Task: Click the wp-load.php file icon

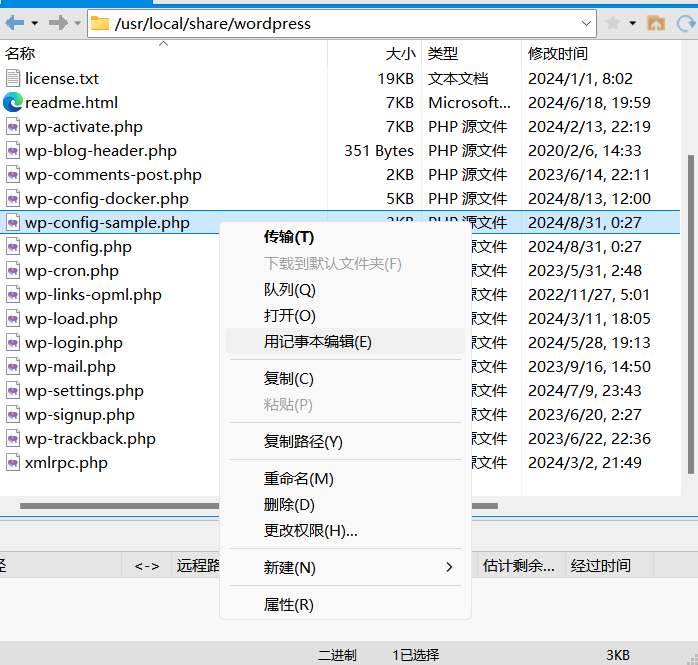Action: pyautogui.click(x=13, y=319)
